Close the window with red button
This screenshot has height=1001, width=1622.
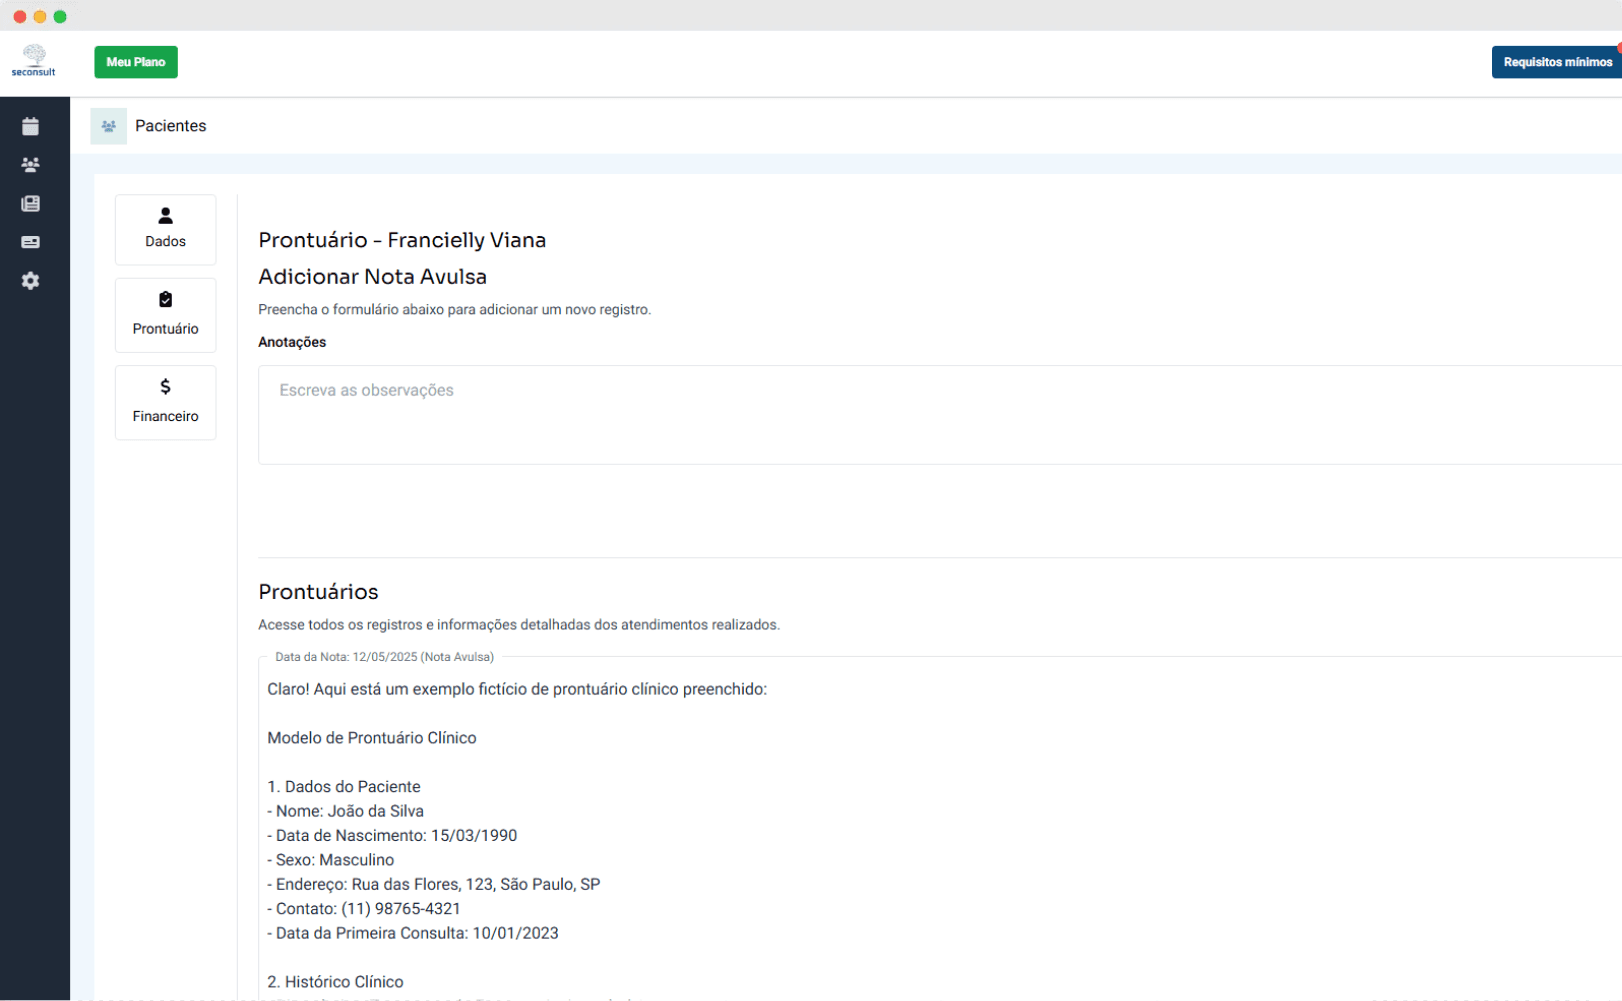(x=19, y=16)
